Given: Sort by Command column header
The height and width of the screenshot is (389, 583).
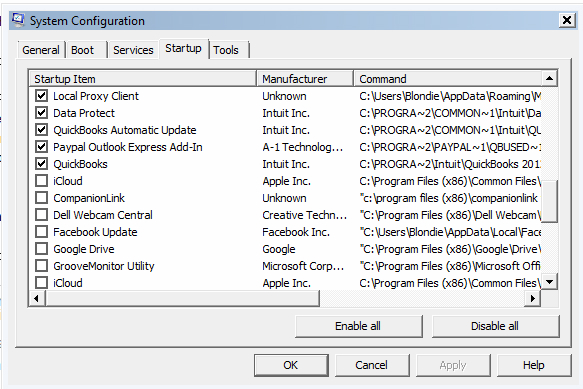Looking at the screenshot, I should (x=447, y=79).
